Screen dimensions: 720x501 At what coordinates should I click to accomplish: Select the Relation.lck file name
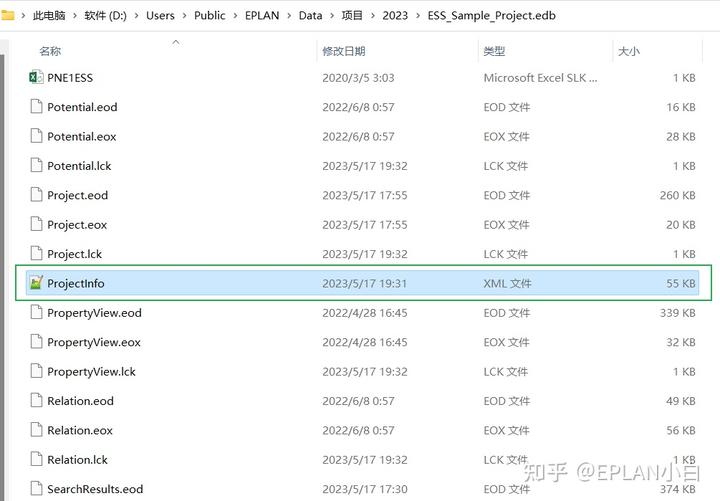(77, 460)
